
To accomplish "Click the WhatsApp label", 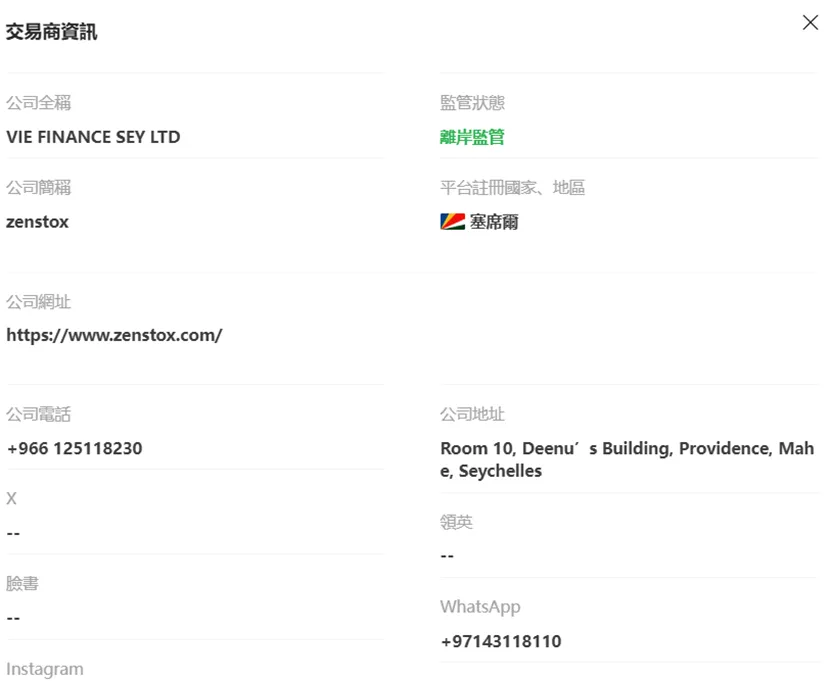I will click(x=480, y=607).
